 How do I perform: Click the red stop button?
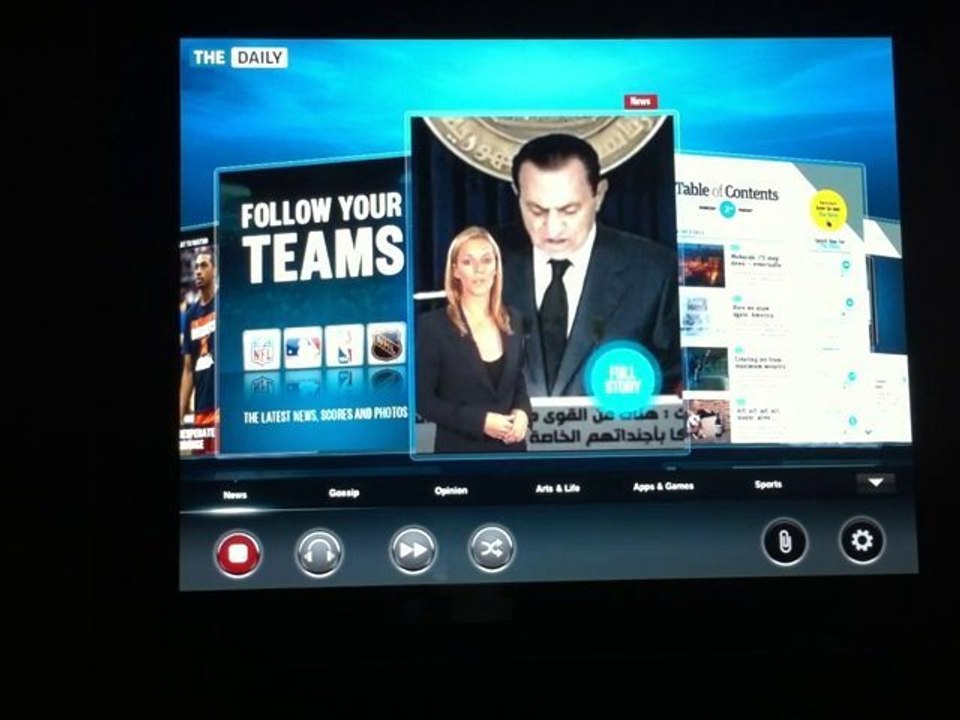tap(238, 553)
